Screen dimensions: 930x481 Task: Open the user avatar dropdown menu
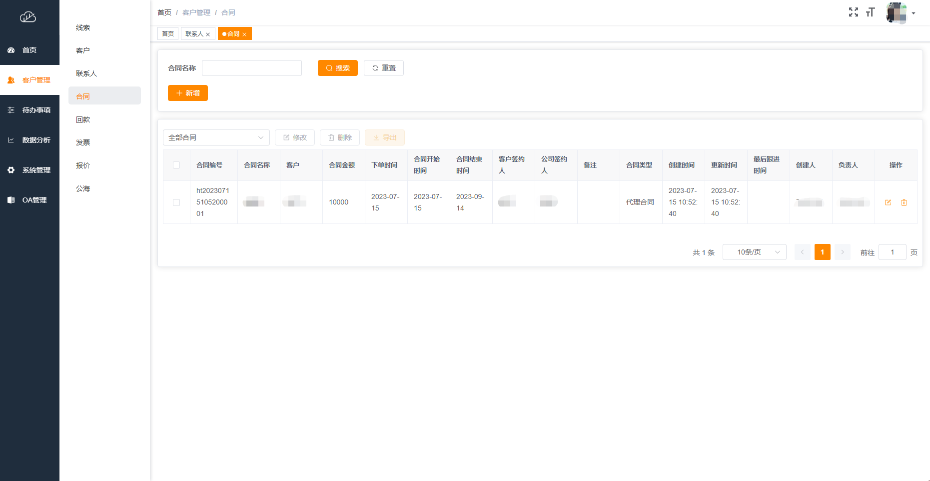(895, 13)
